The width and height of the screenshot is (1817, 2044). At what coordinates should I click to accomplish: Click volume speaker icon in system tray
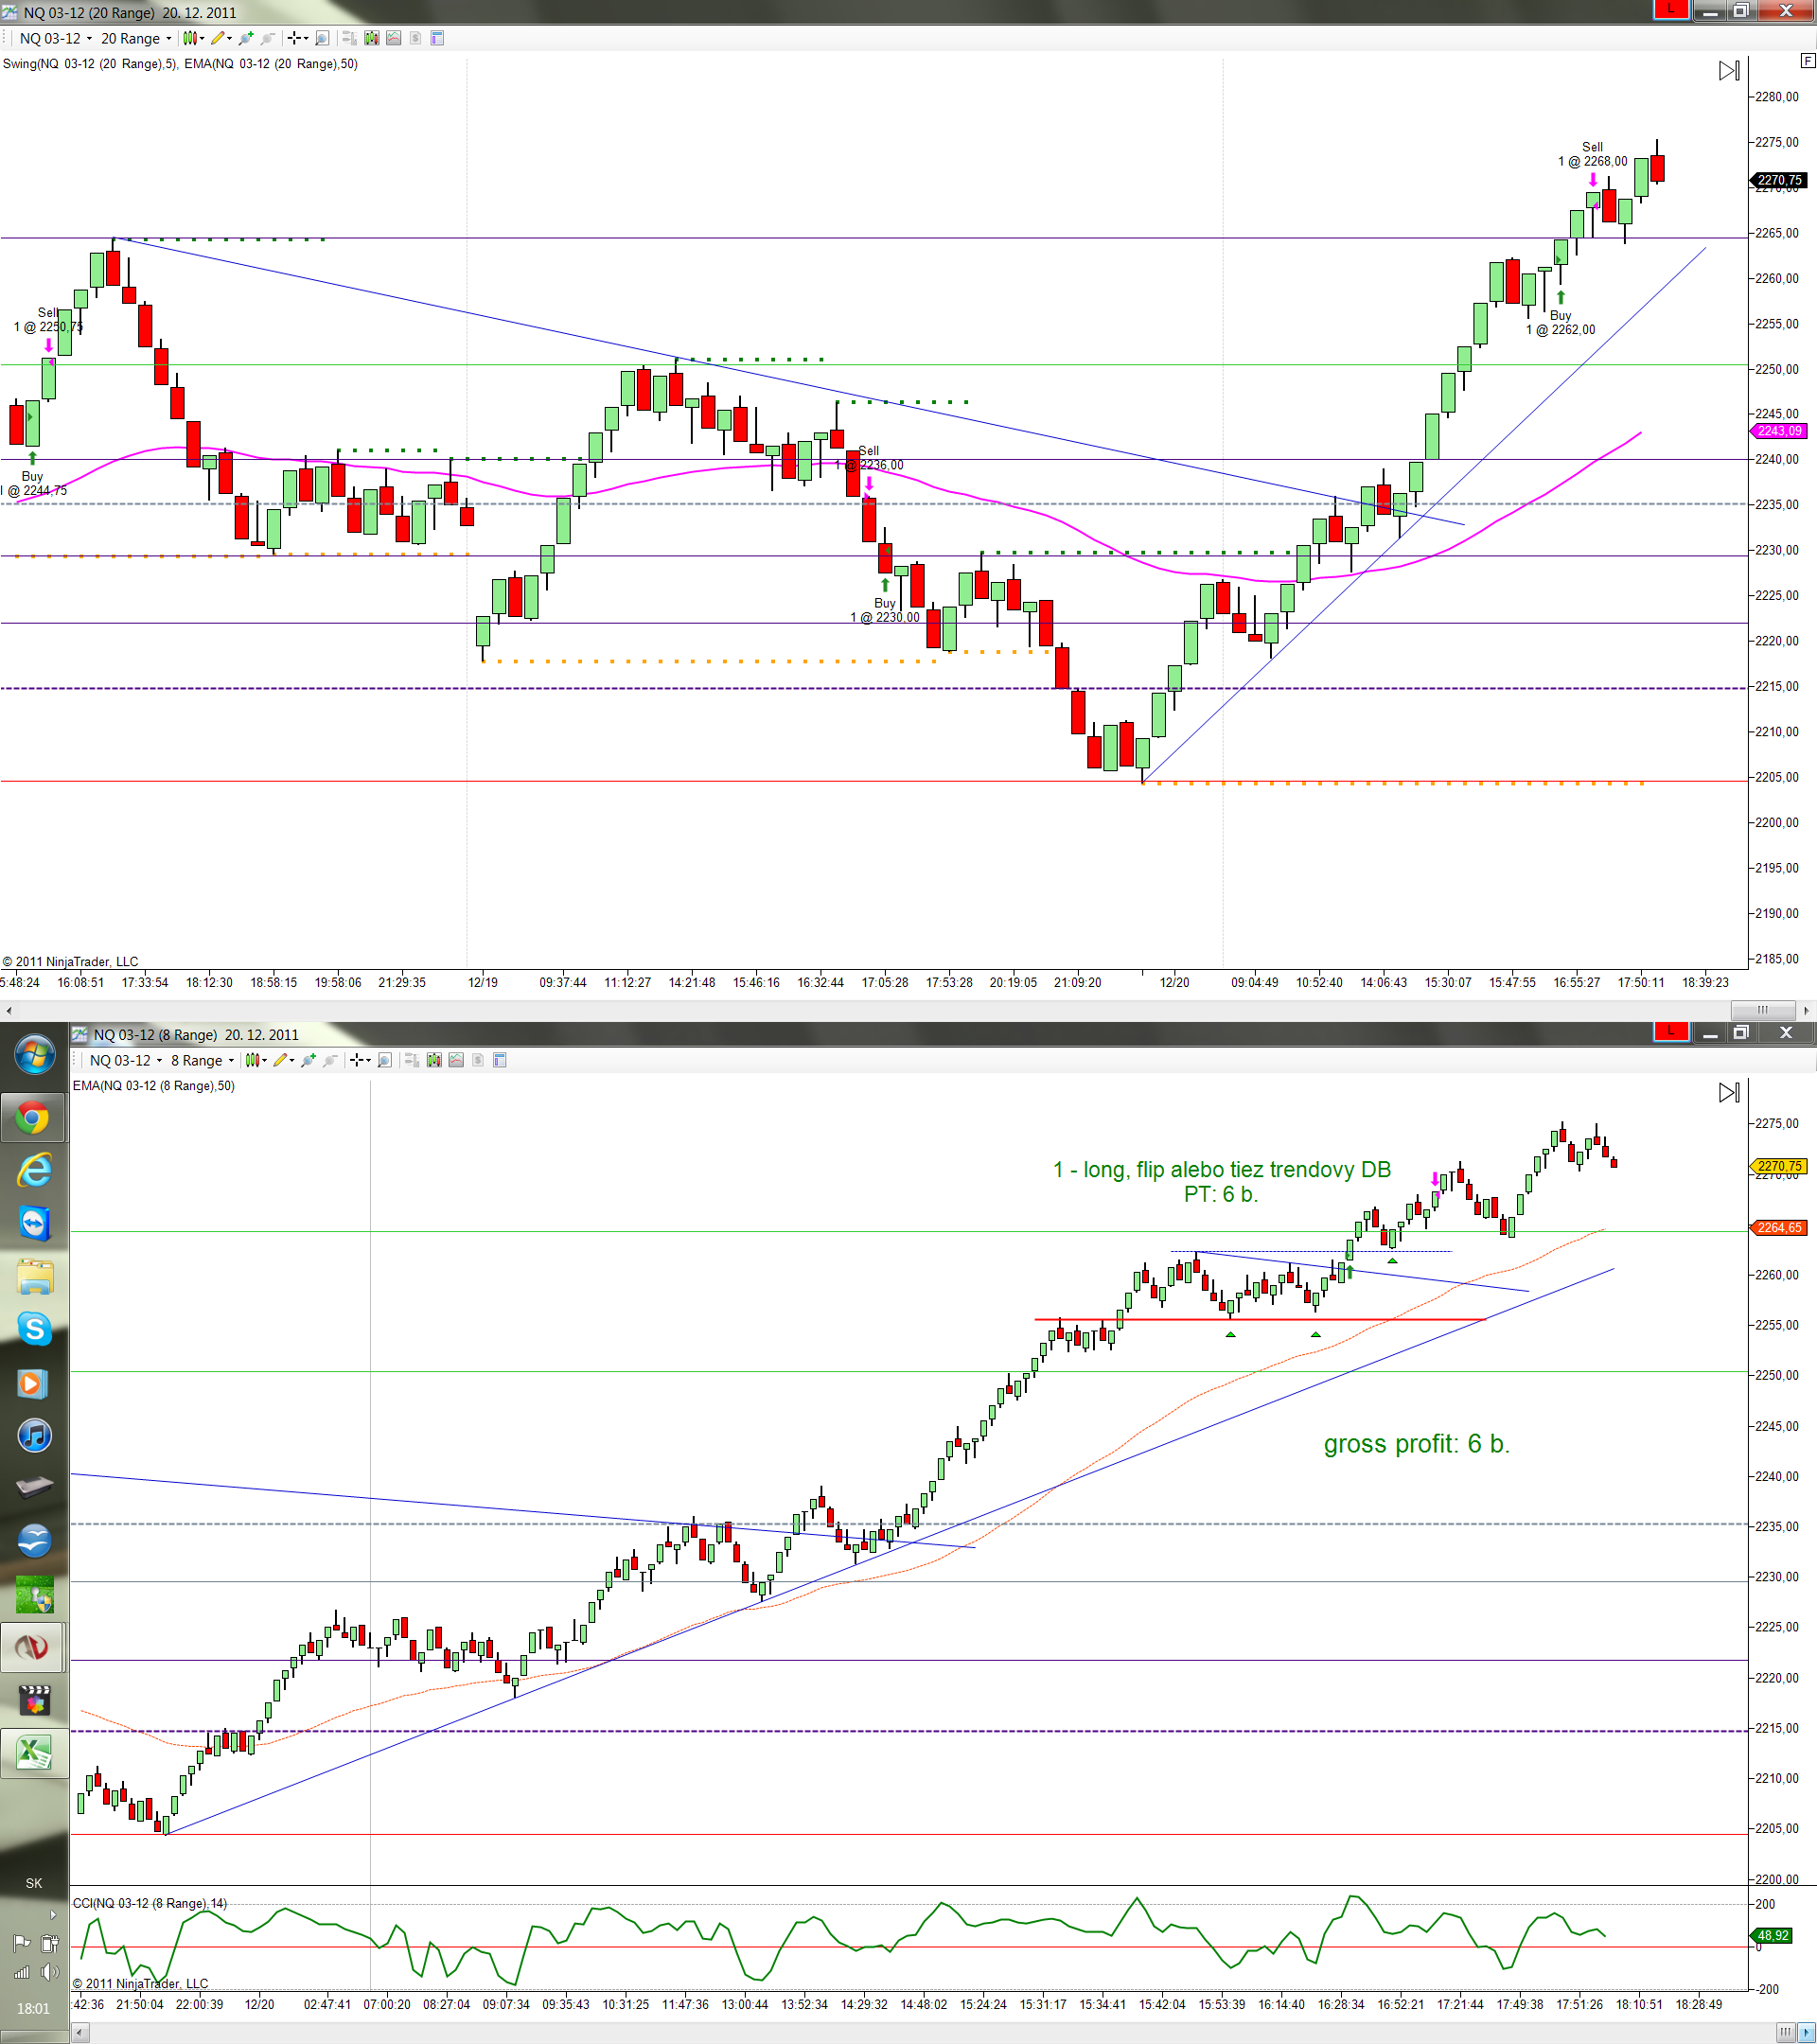point(48,1971)
